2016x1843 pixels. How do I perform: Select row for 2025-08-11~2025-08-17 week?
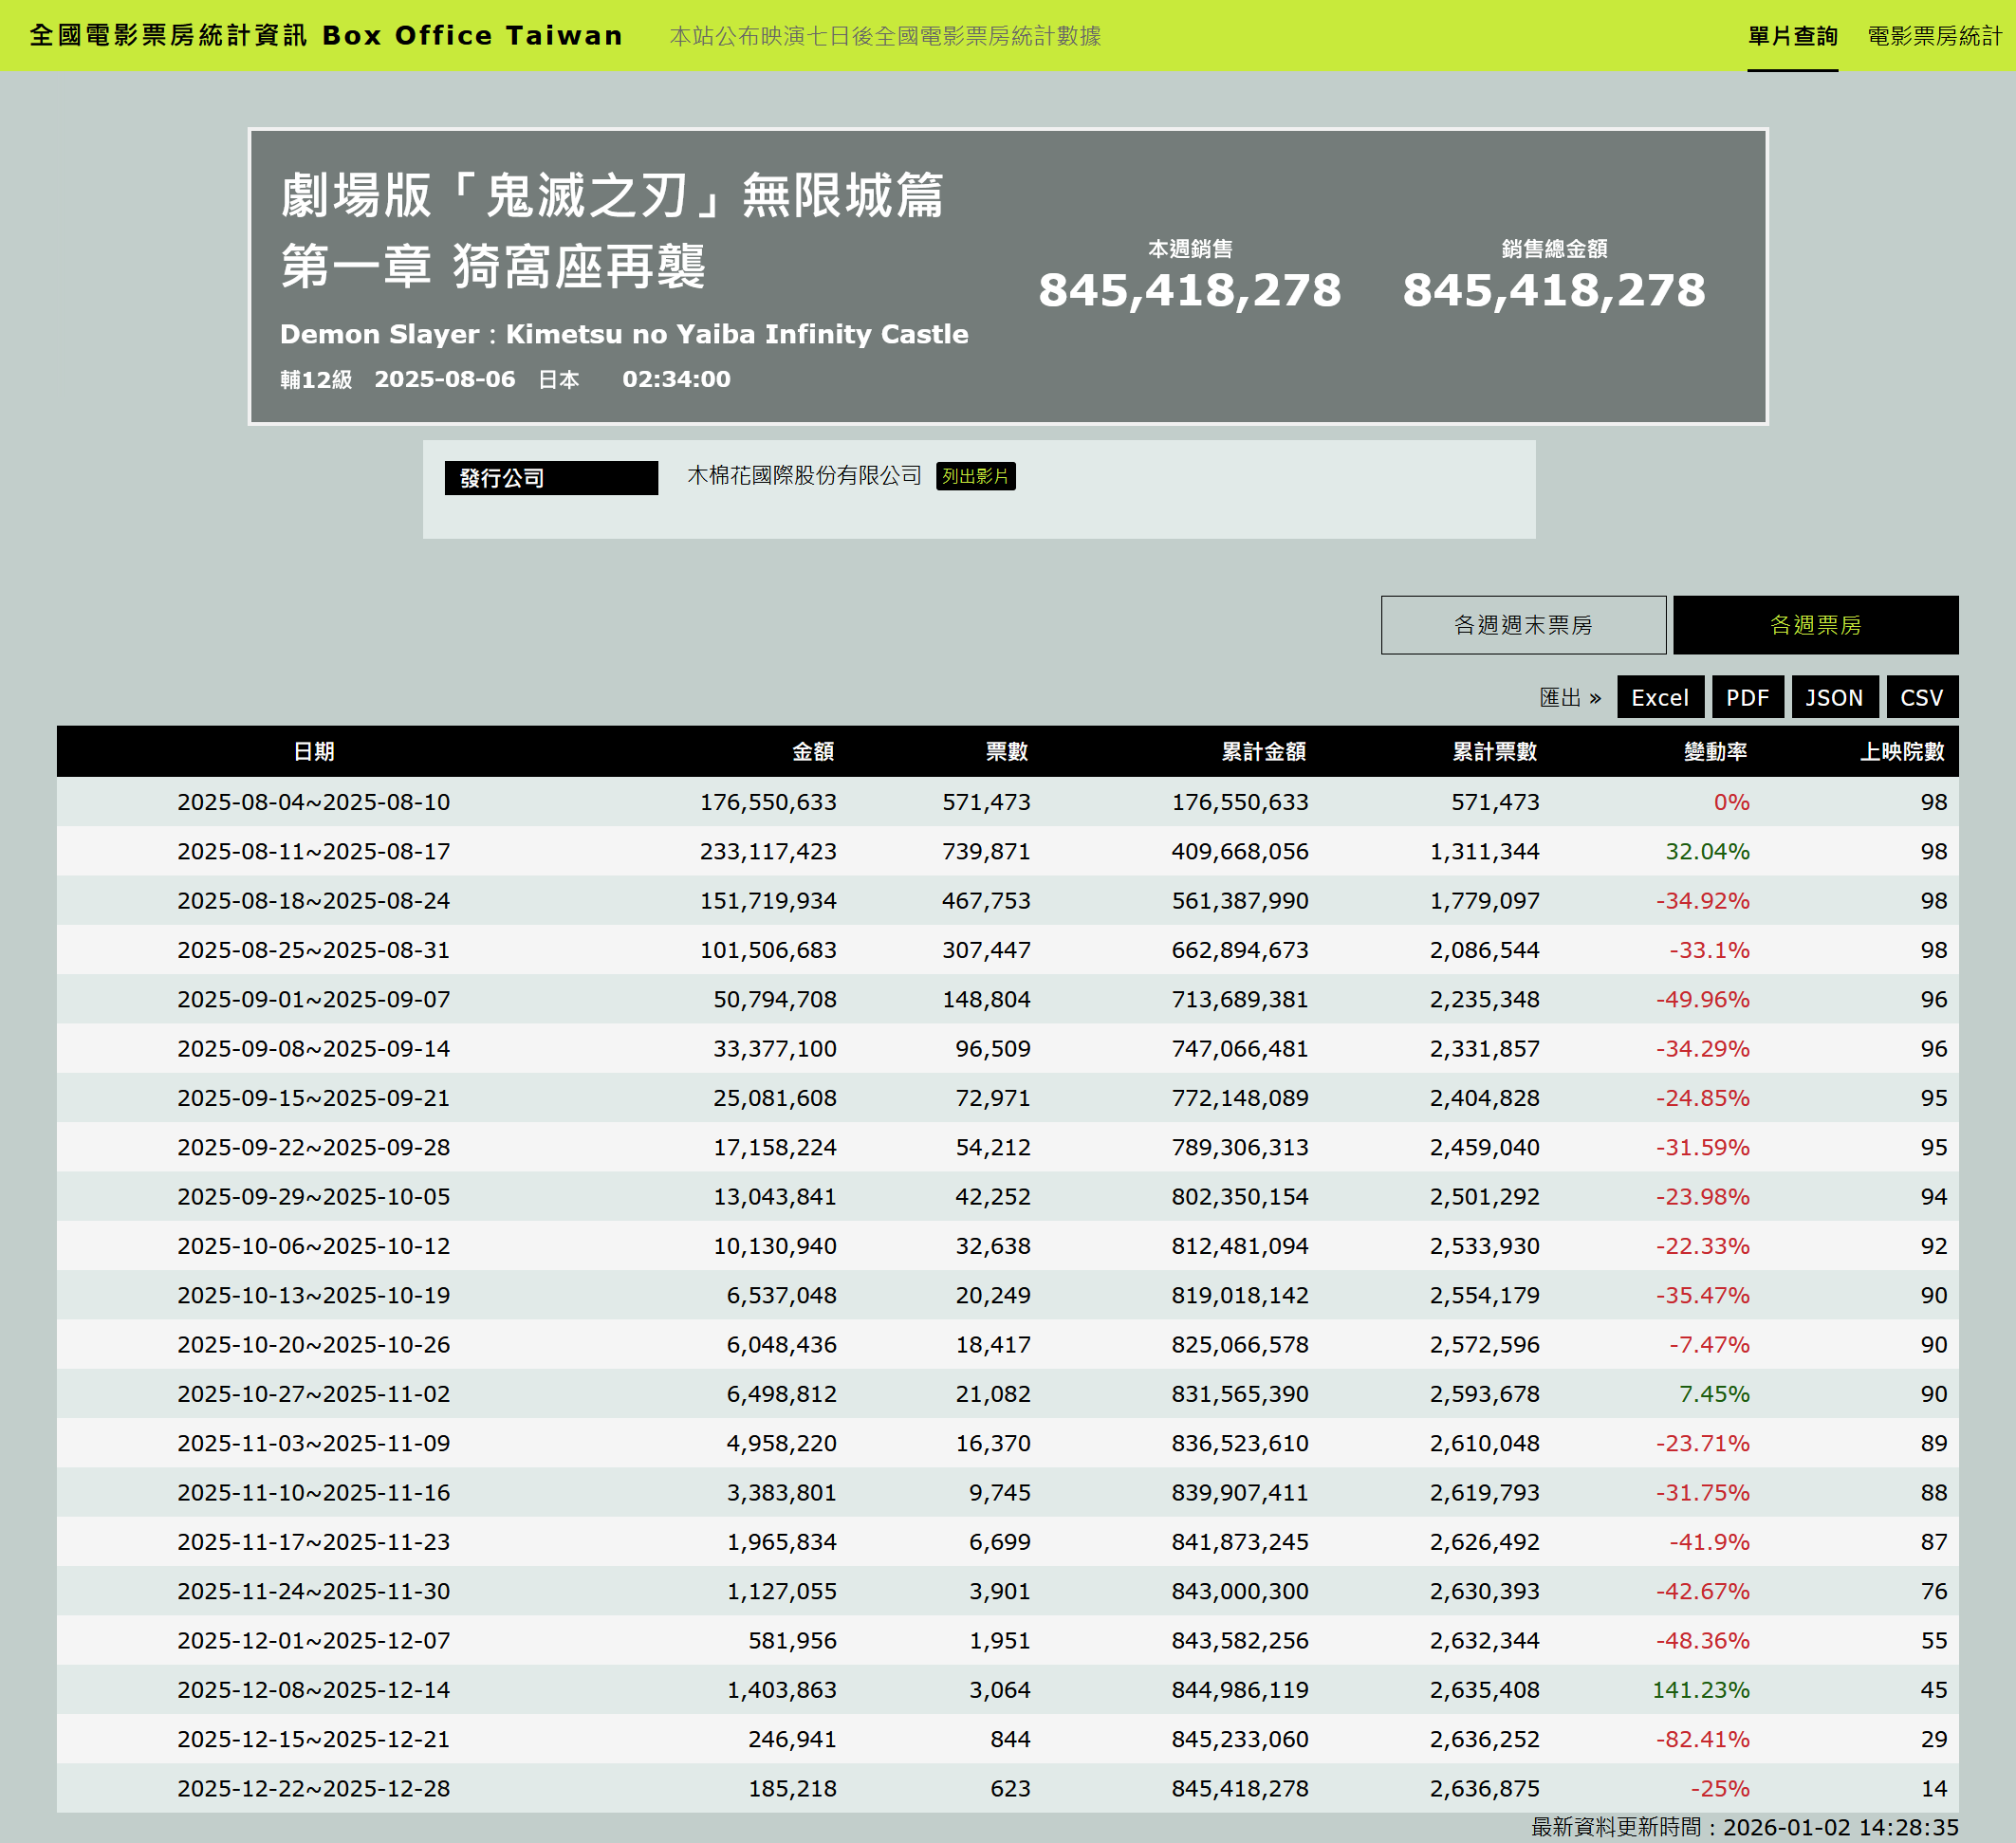tap(313, 851)
